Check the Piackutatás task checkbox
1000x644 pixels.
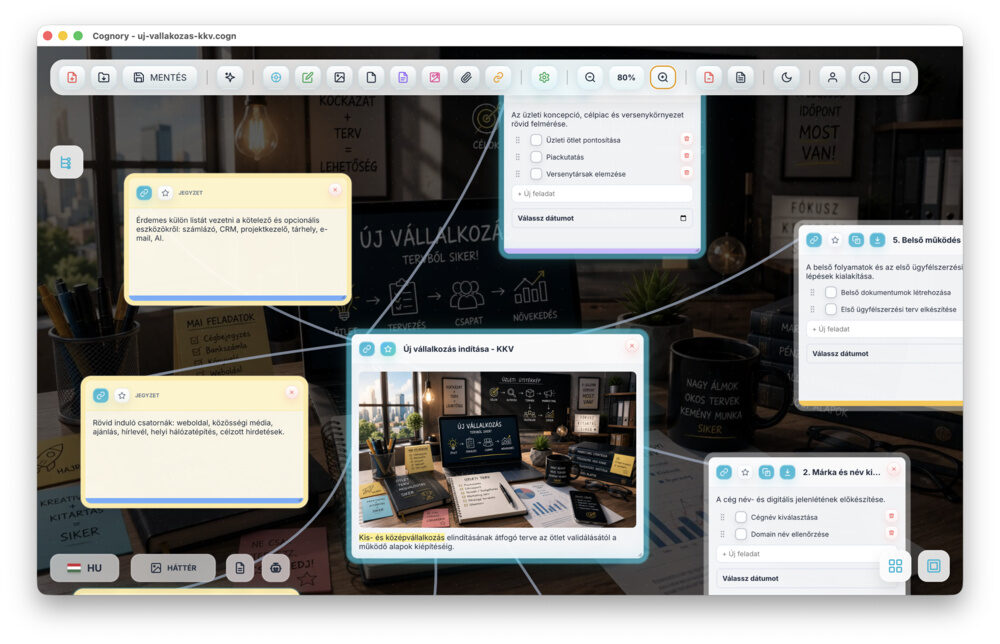[x=536, y=157]
